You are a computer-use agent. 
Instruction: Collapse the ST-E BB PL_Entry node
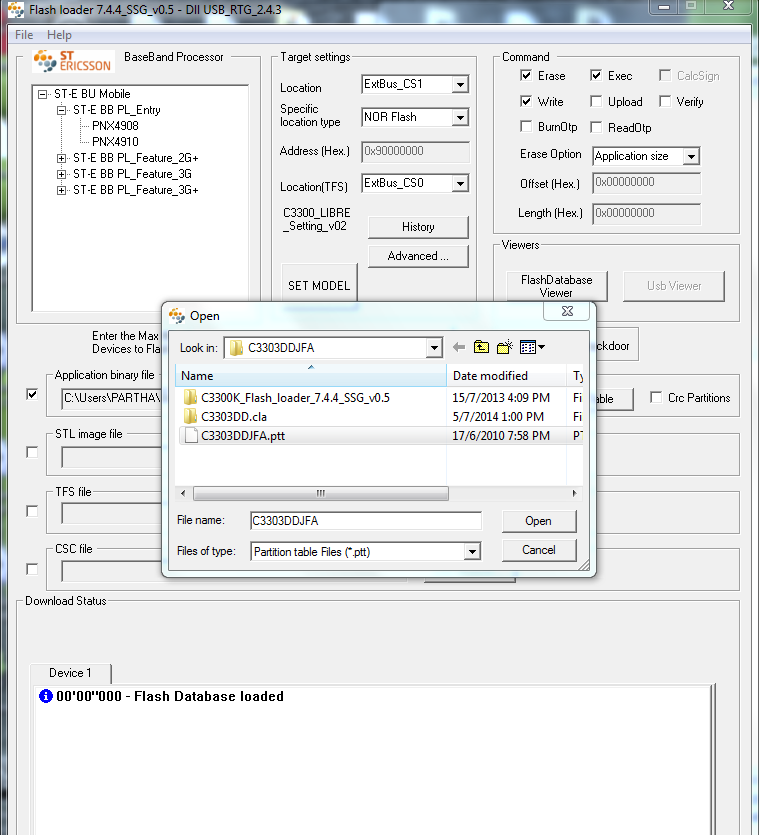[61, 110]
